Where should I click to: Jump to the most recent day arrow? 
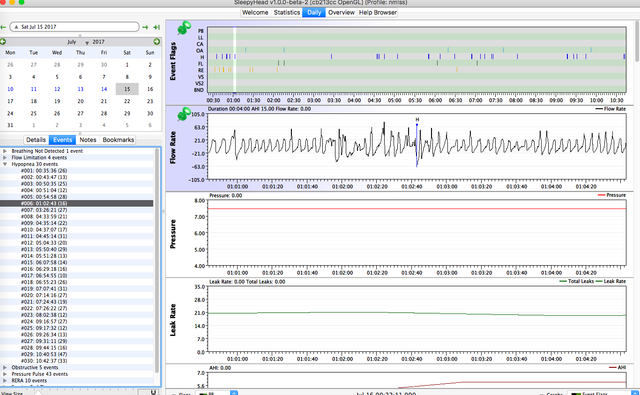tap(156, 27)
